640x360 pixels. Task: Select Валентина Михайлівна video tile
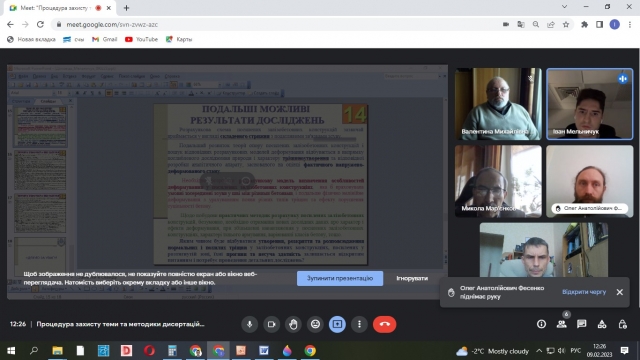(498, 104)
